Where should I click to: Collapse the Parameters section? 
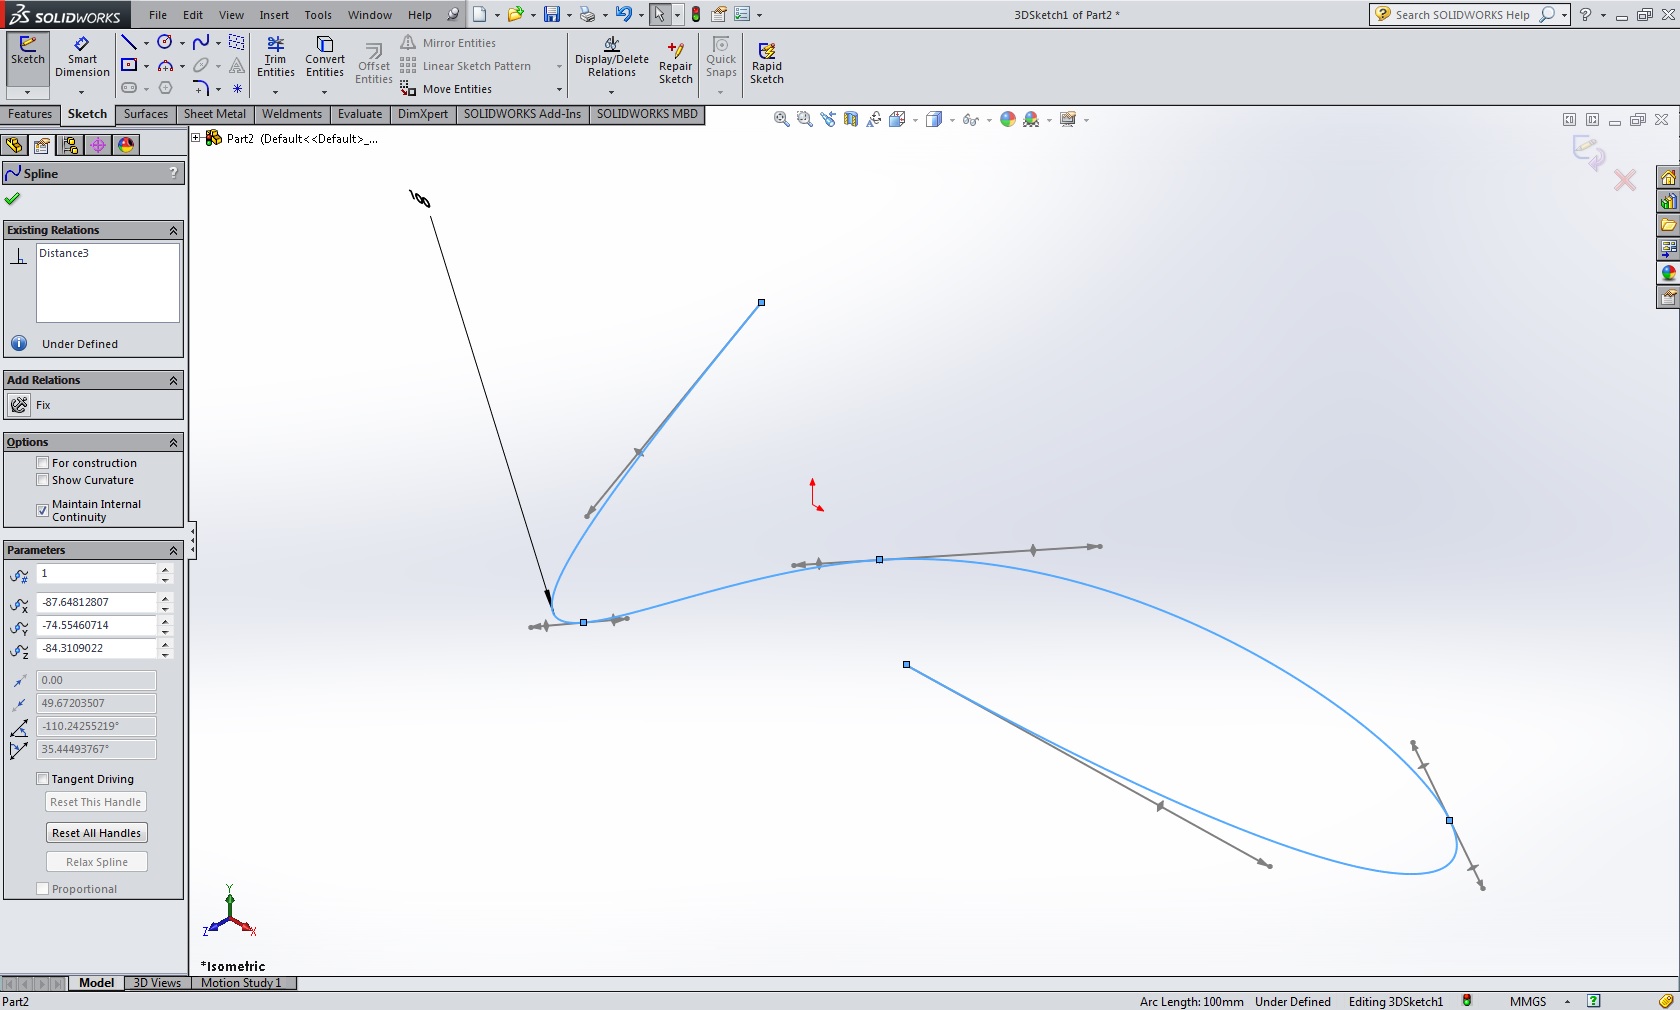173,551
